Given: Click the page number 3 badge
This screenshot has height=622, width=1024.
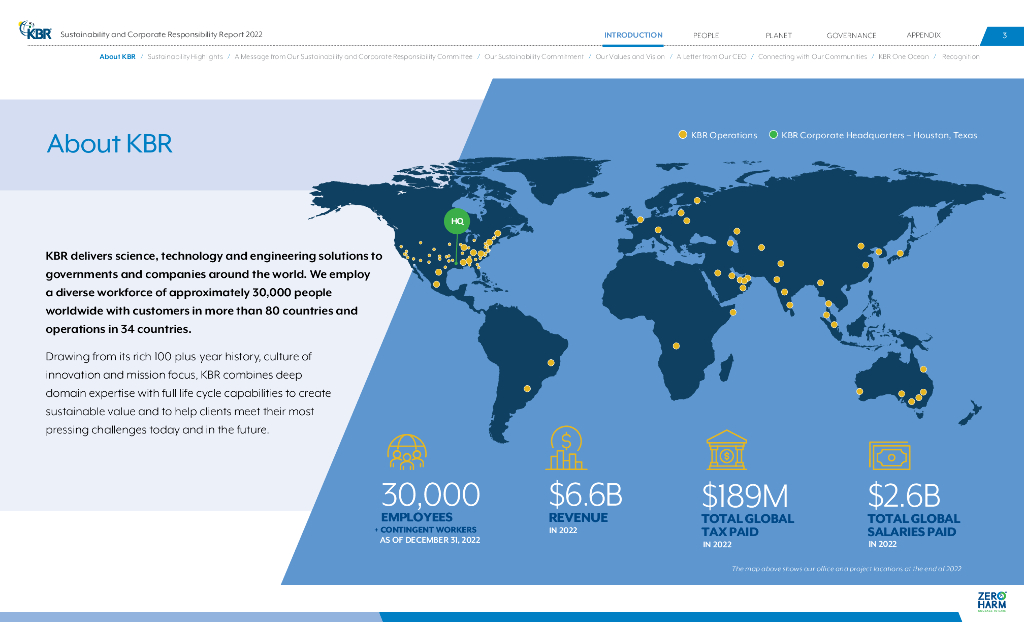Looking at the screenshot, I should 1004,35.
